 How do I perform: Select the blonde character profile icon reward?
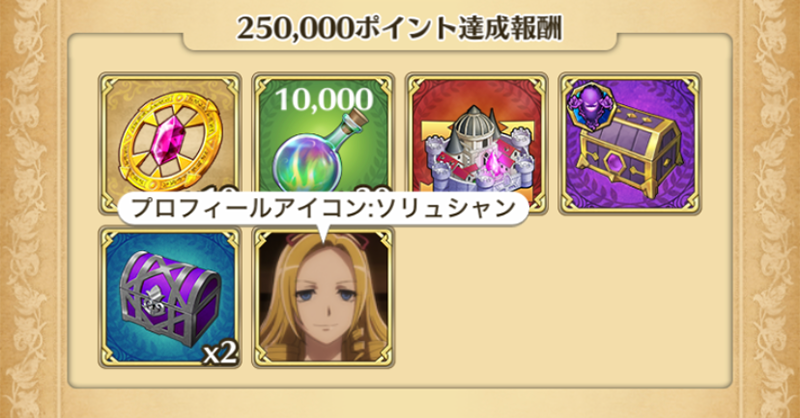tap(323, 297)
